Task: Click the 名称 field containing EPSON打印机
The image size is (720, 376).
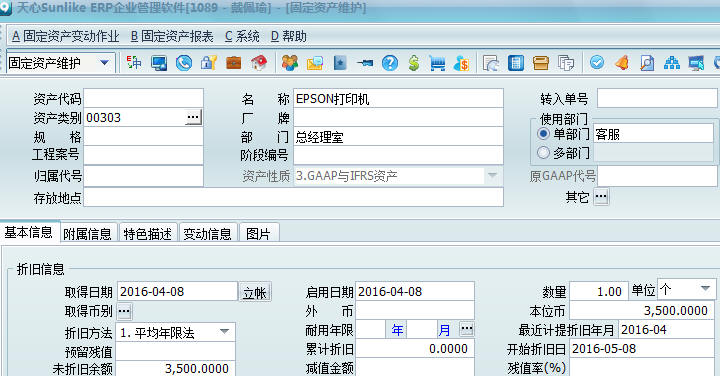Action: tap(398, 98)
